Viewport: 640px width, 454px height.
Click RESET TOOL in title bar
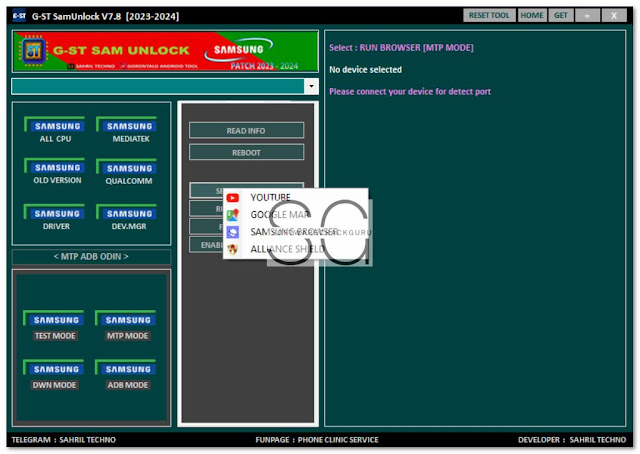click(489, 16)
